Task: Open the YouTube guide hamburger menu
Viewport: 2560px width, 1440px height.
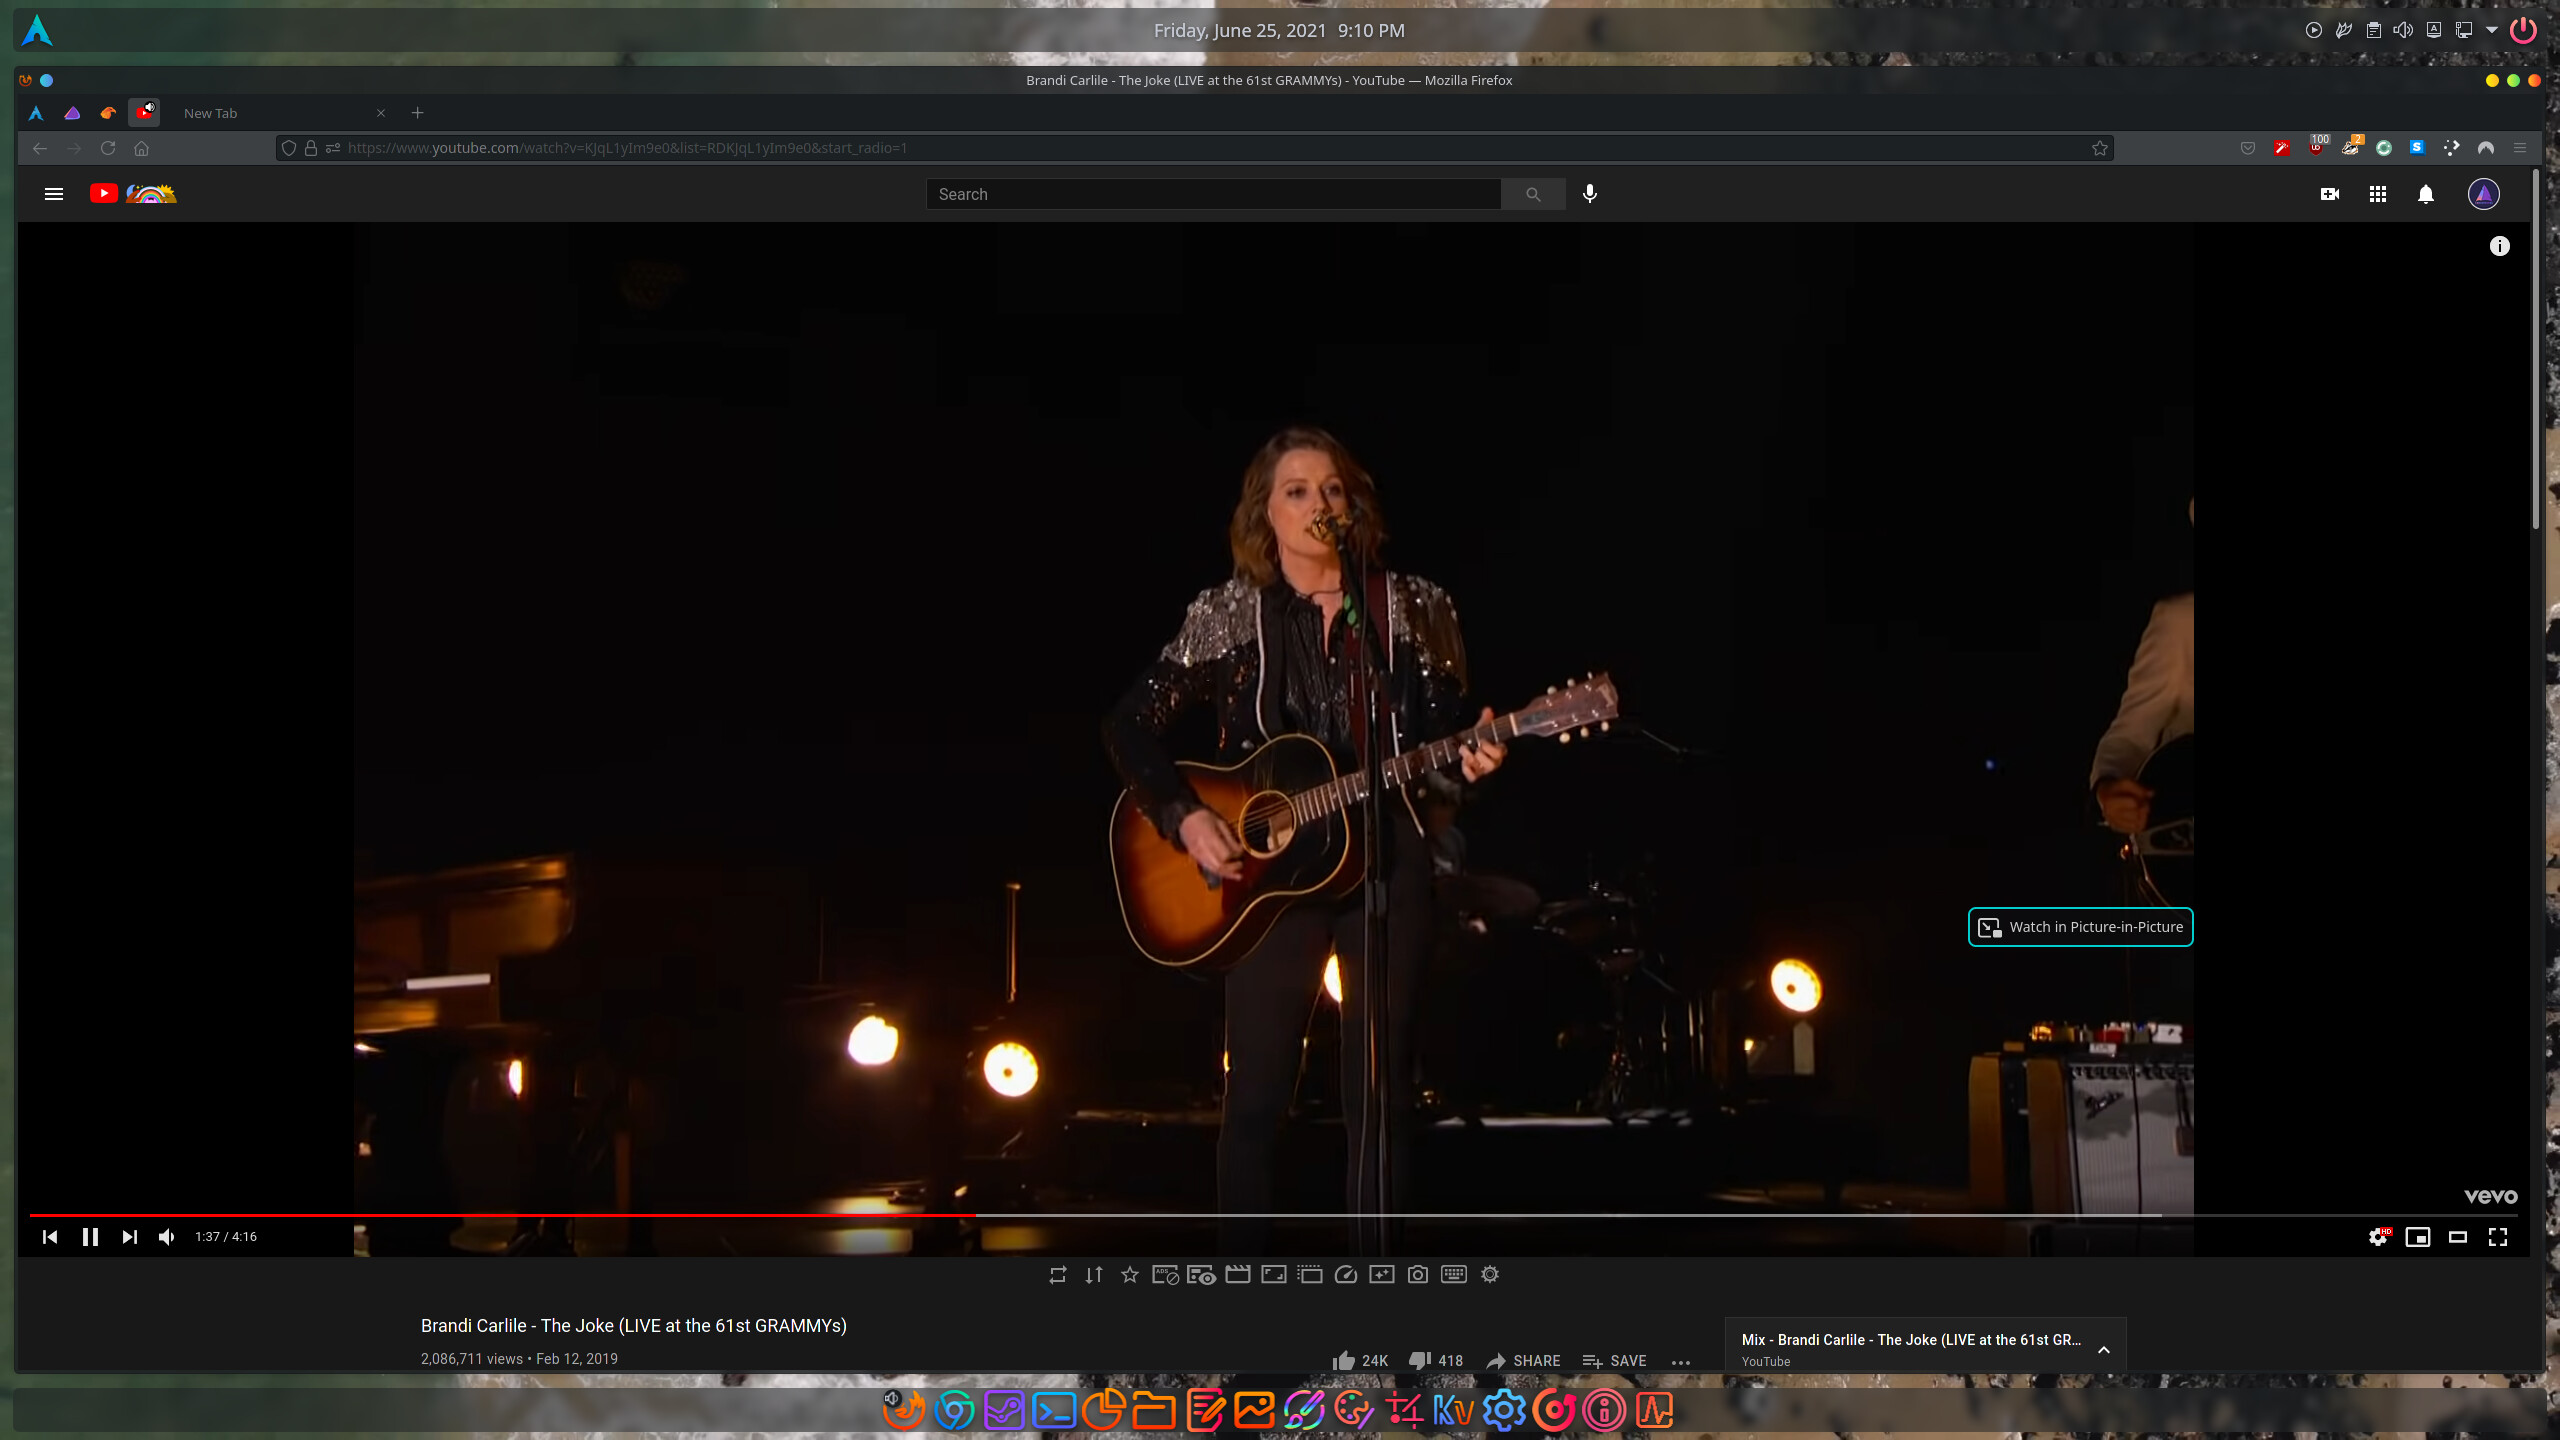Action: tap(54, 194)
